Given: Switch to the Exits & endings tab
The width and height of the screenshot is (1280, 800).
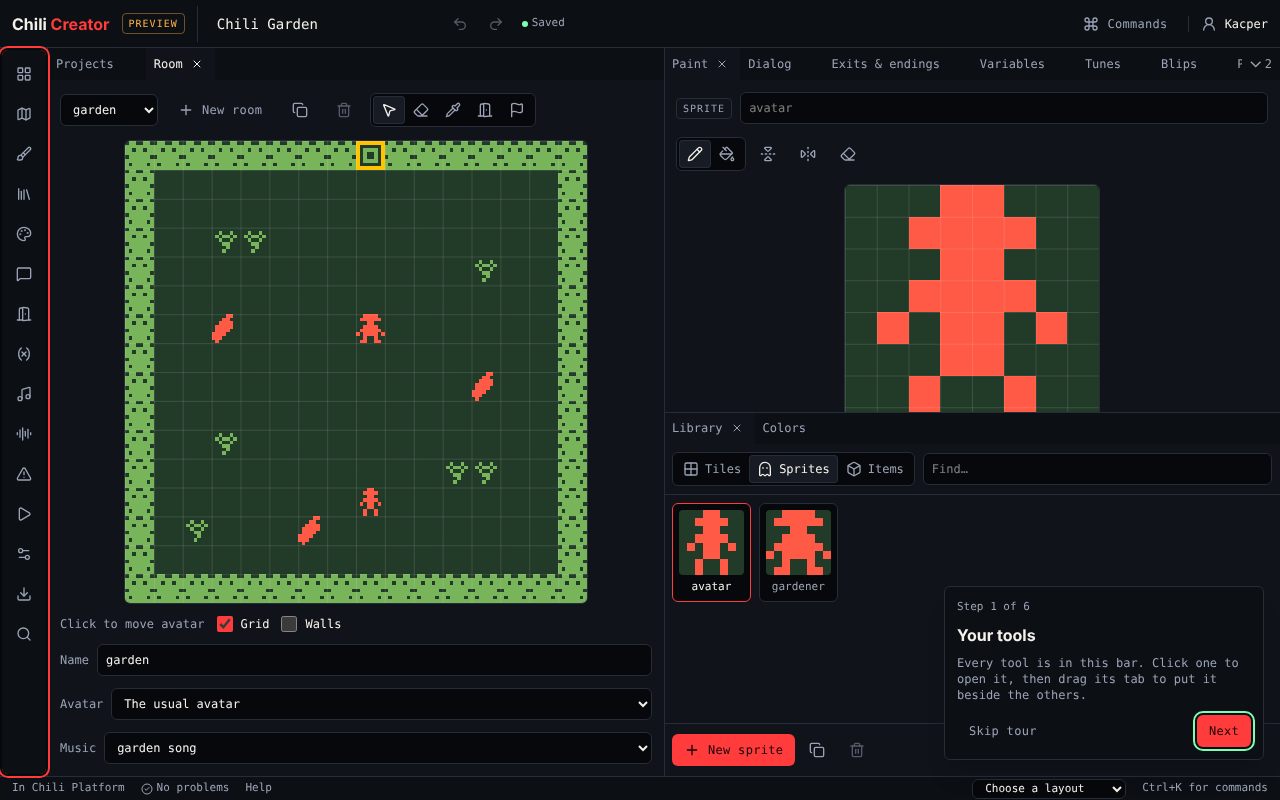Looking at the screenshot, I should pyautogui.click(x=885, y=64).
